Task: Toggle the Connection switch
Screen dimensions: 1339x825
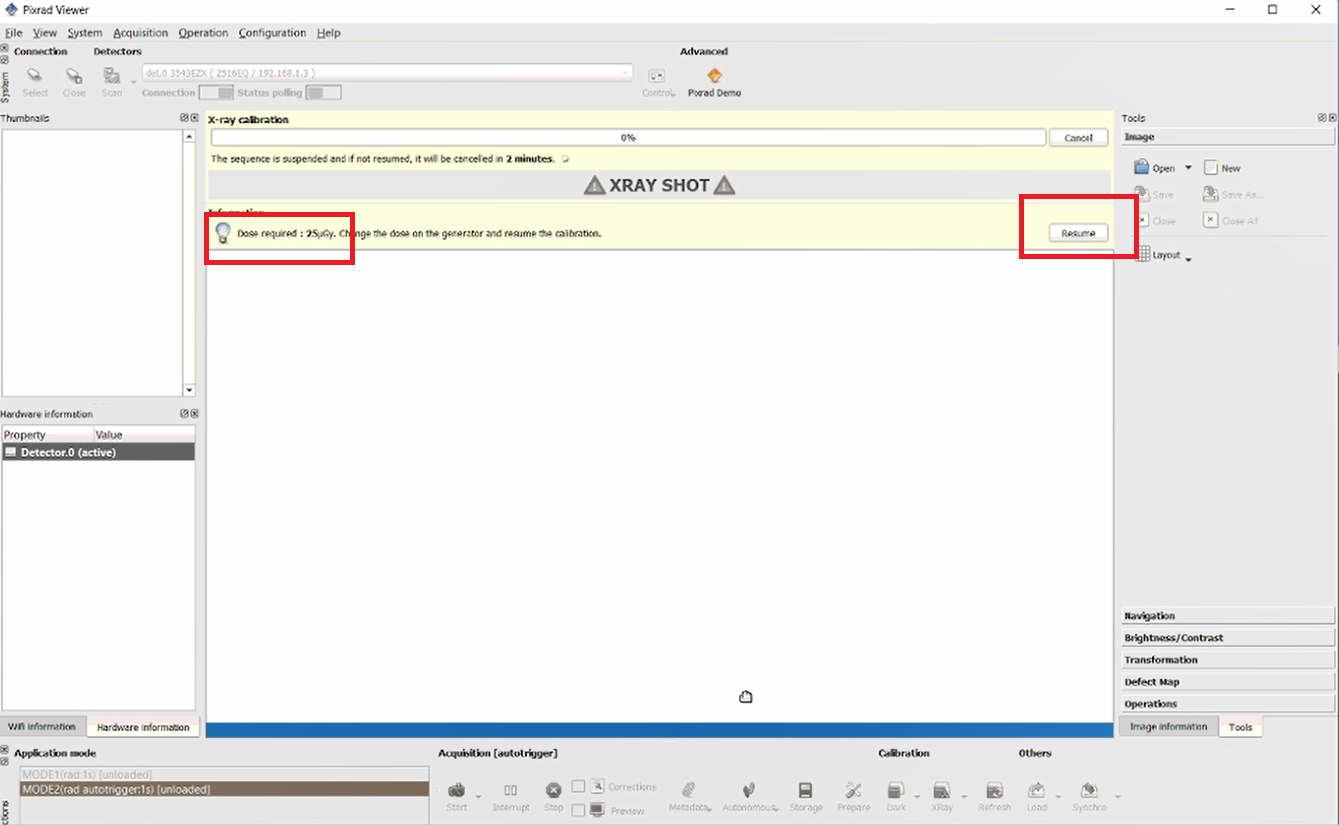Action: (216, 93)
